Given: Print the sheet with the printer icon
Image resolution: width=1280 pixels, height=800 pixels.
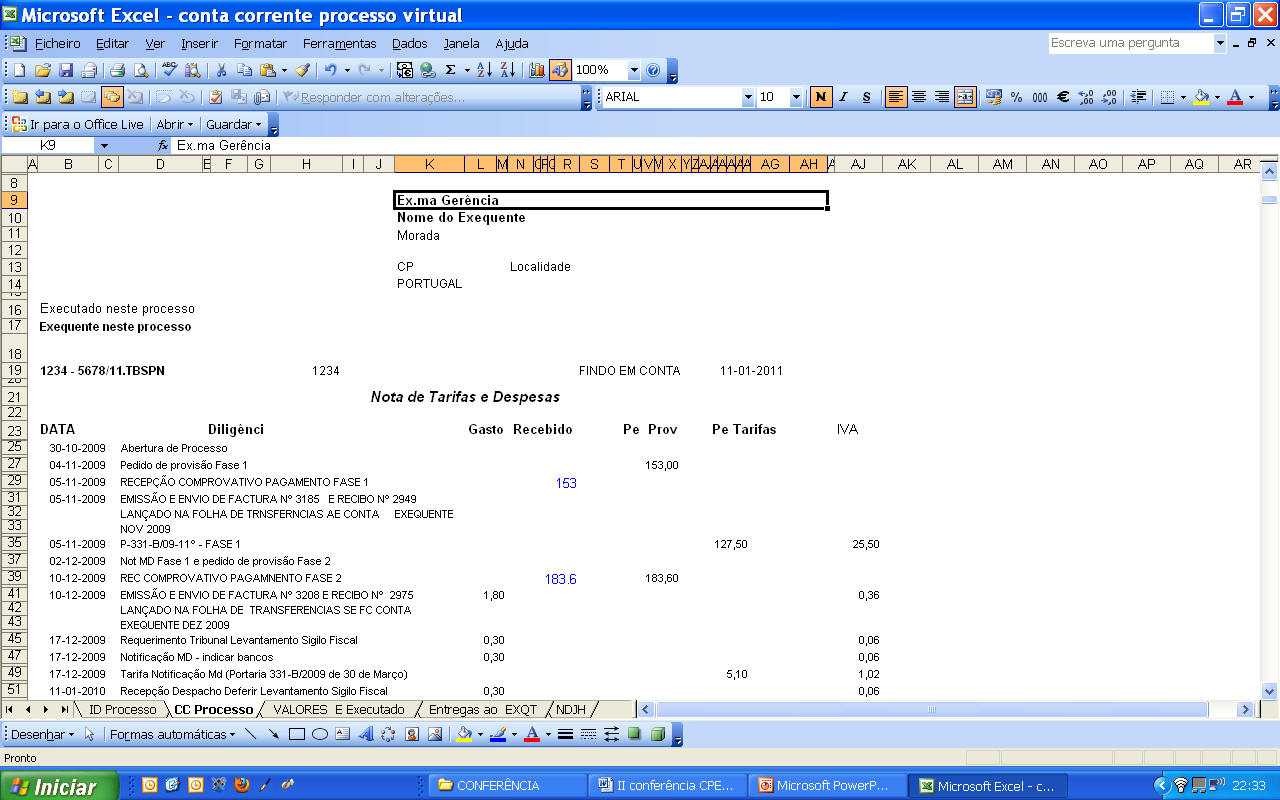Looking at the screenshot, I should tap(117, 70).
